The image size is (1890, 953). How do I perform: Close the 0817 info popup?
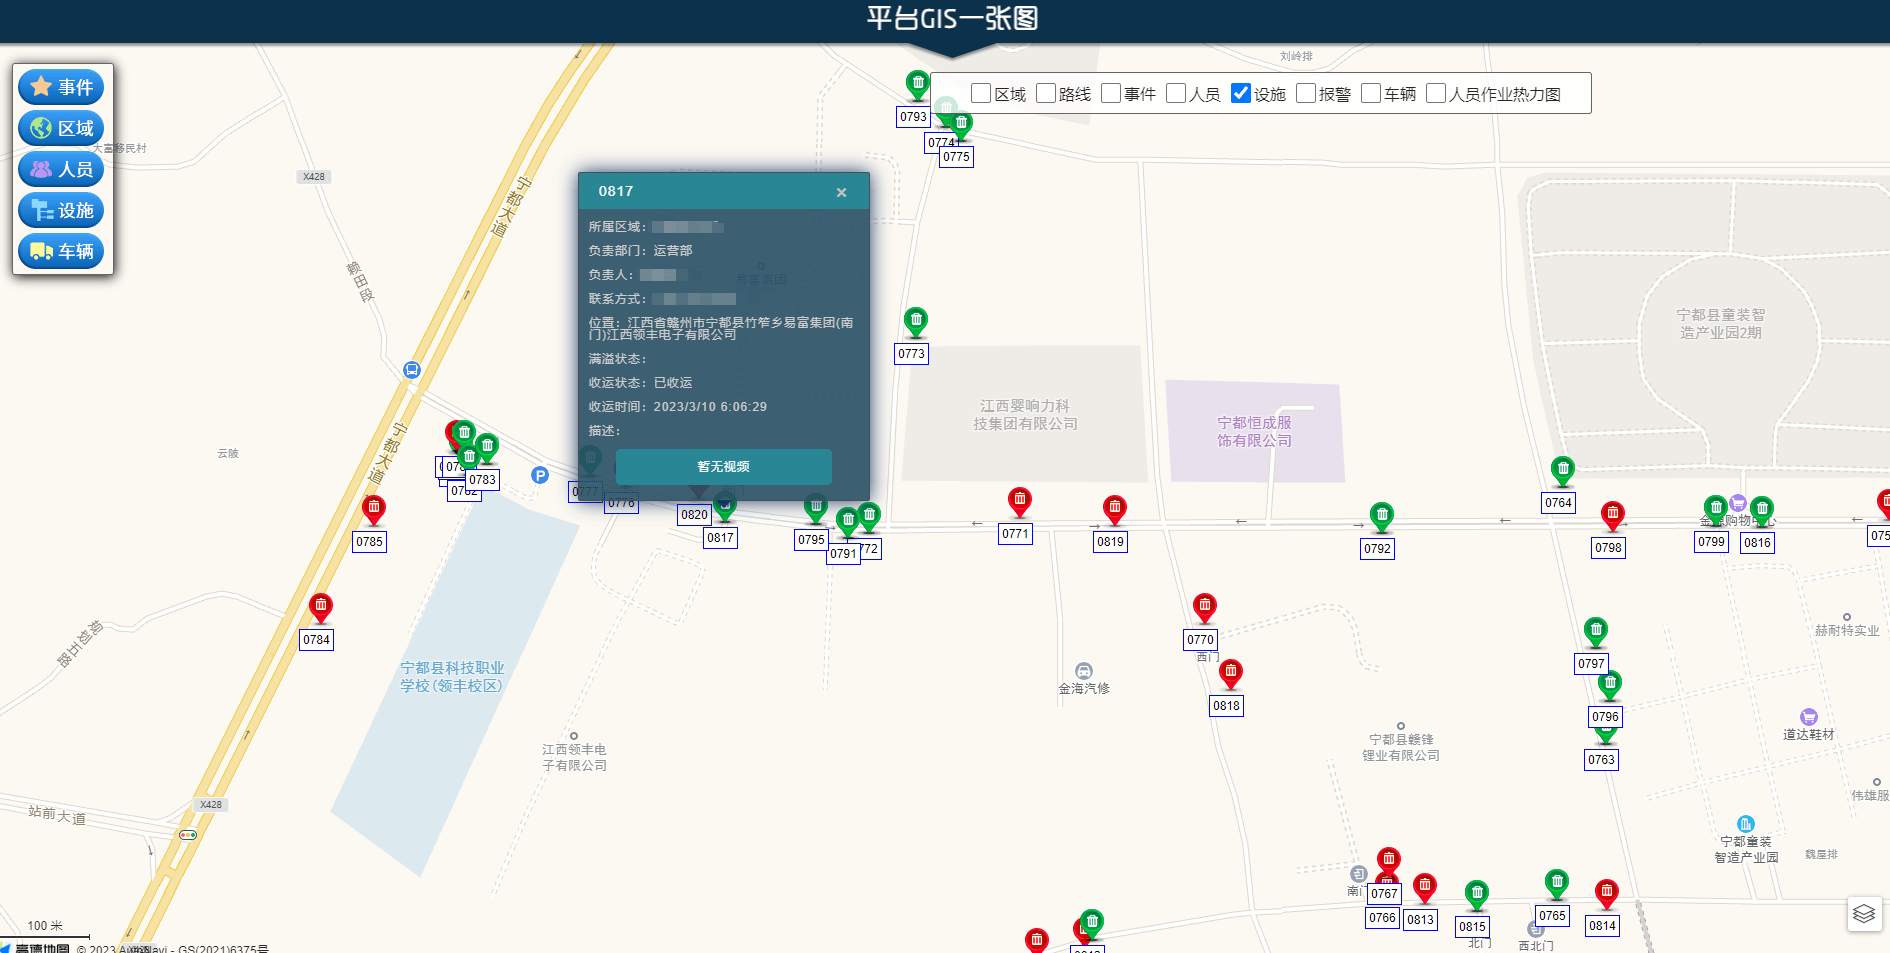[x=841, y=192]
